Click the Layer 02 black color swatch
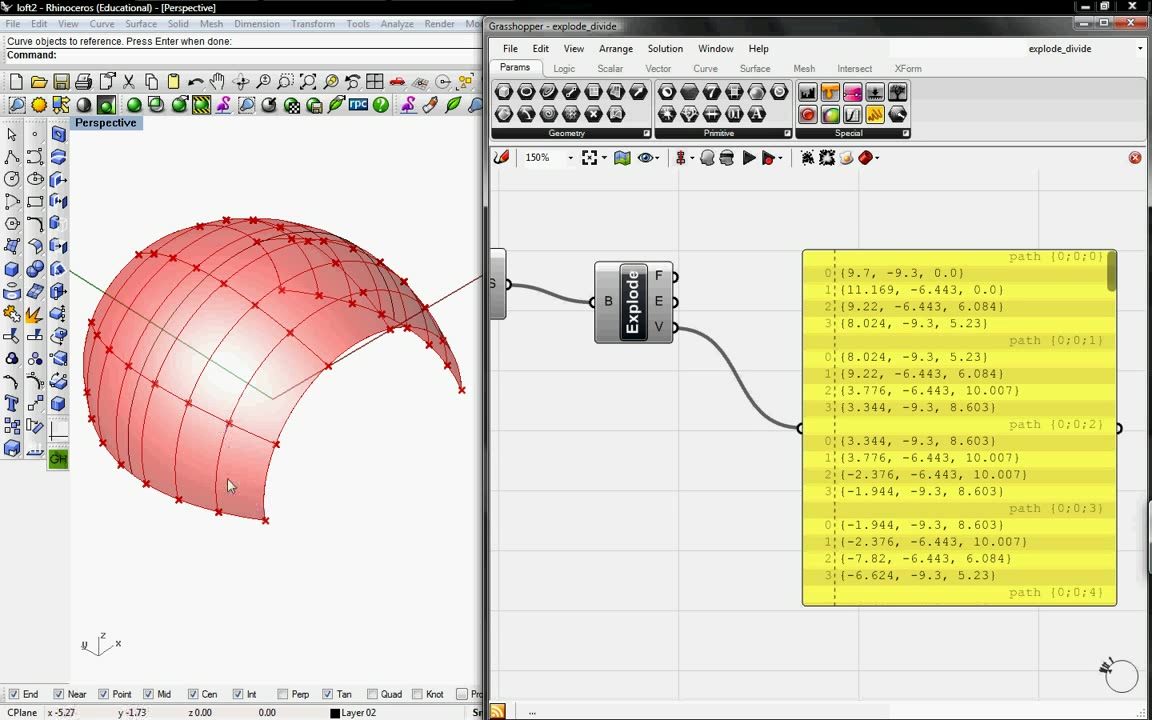Image resolution: width=1152 pixels, height=720 pixels. coord(335,713)
